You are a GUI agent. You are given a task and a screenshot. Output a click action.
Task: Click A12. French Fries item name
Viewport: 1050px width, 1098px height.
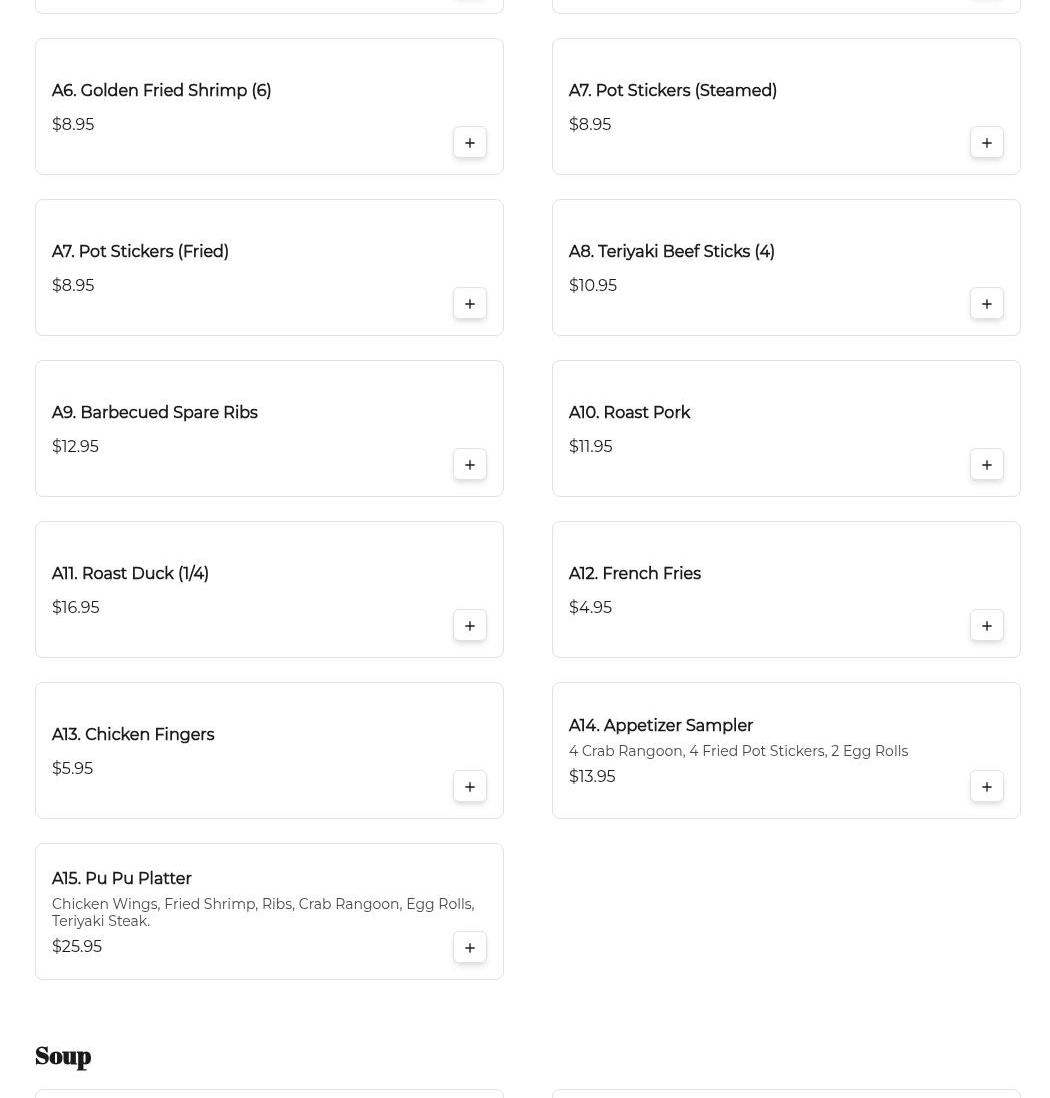(x=634, y=574)
